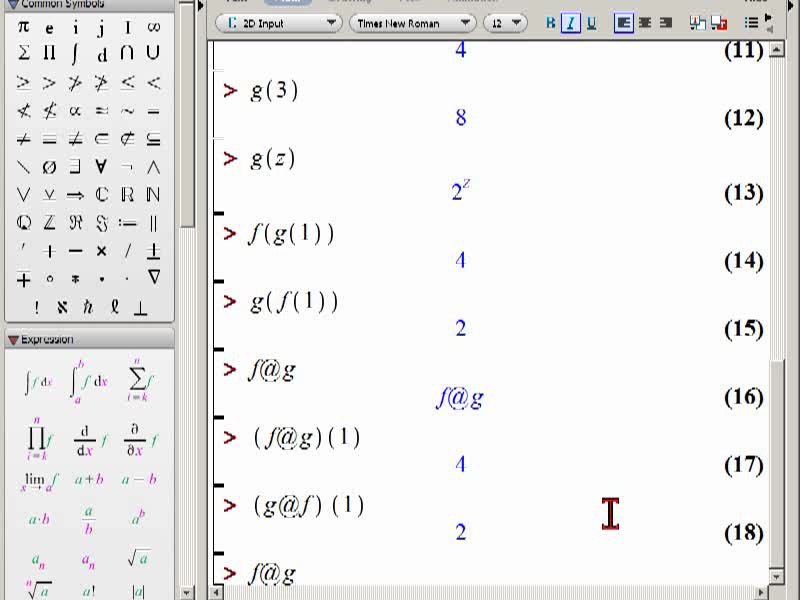The height and width of the screenshot is (600, 800).
Task: Insert the pi symbol from Common Symbols
Action: tap(23, 27)
